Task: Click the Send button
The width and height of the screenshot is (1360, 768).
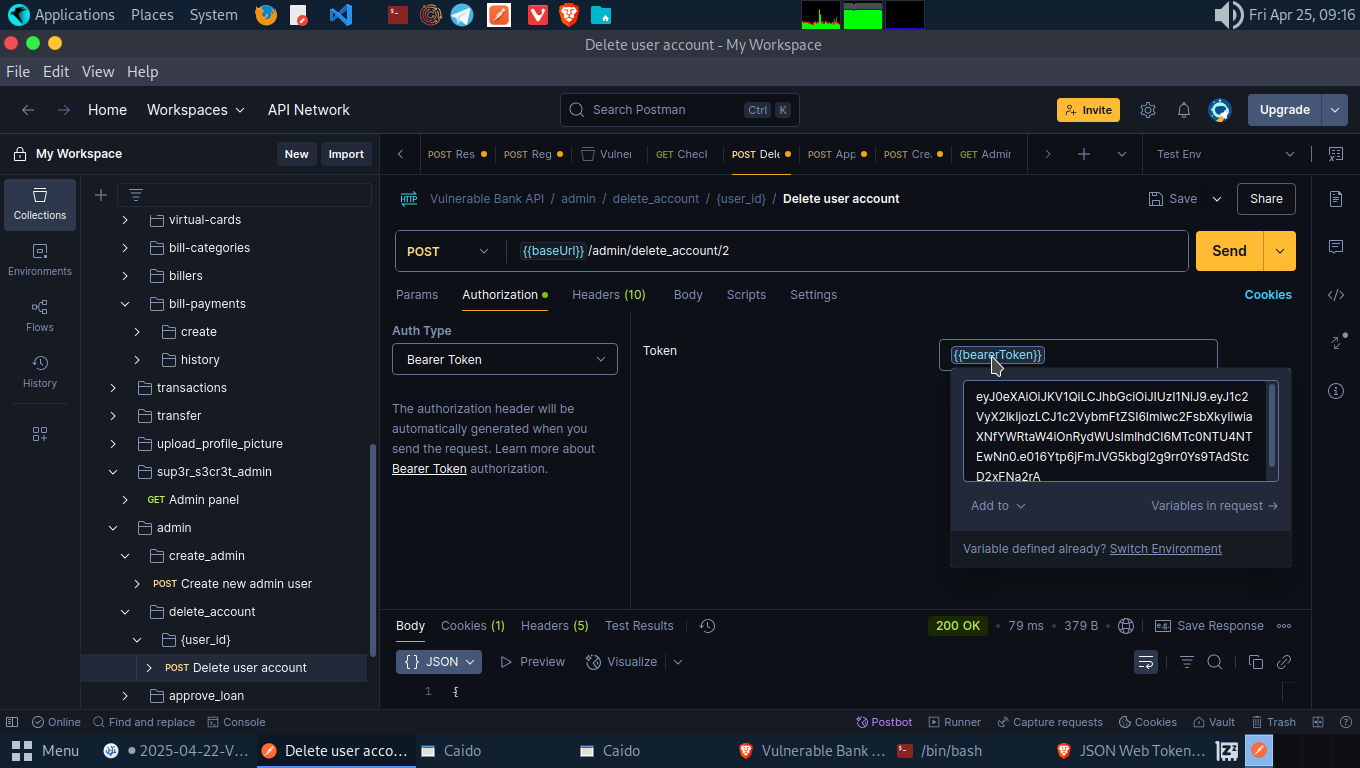Action: tap(1229, 251)
